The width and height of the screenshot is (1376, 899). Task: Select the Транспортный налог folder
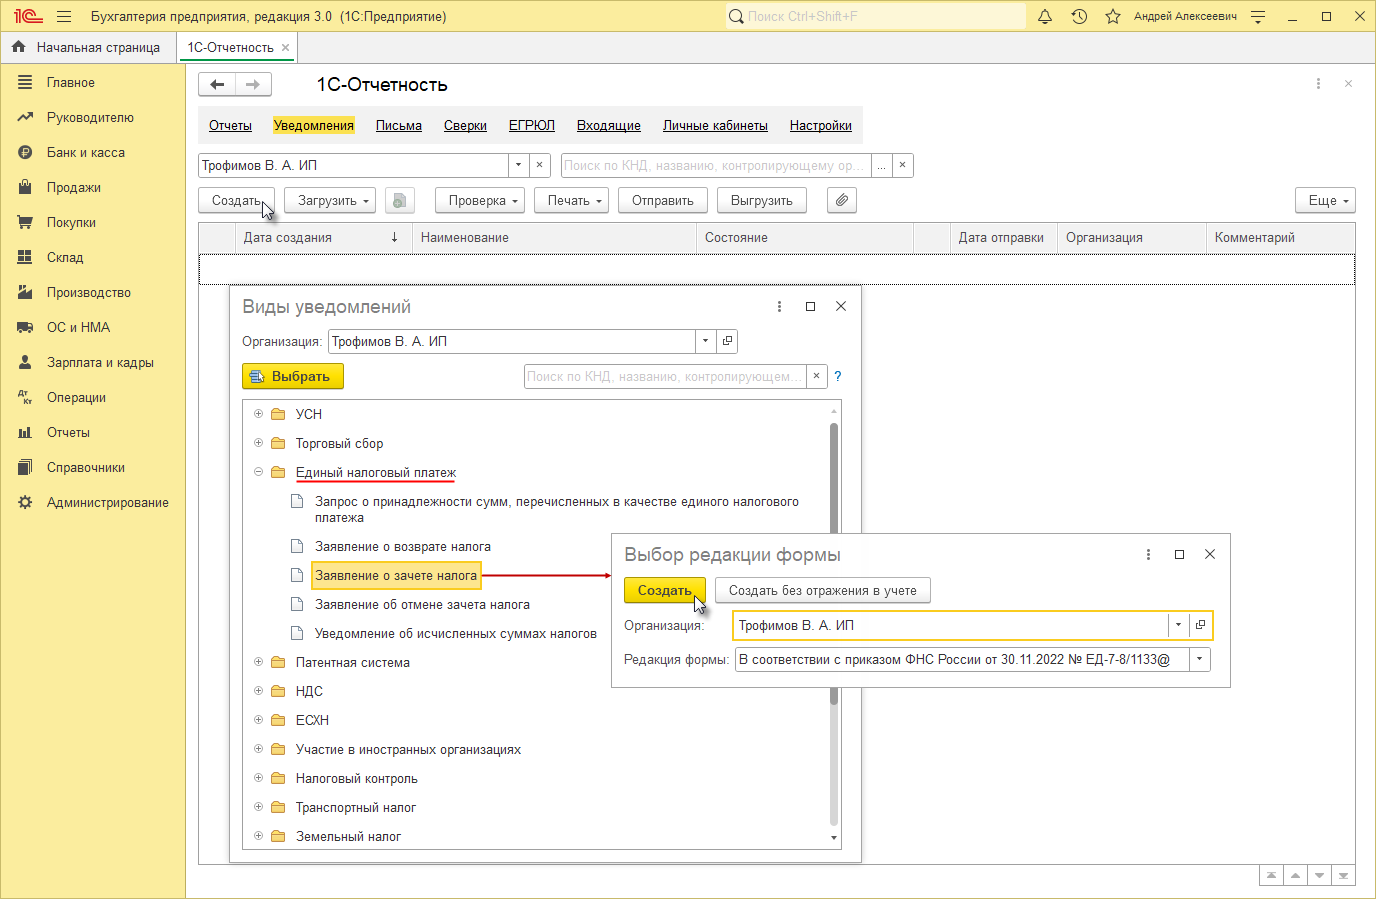(356, 808)
